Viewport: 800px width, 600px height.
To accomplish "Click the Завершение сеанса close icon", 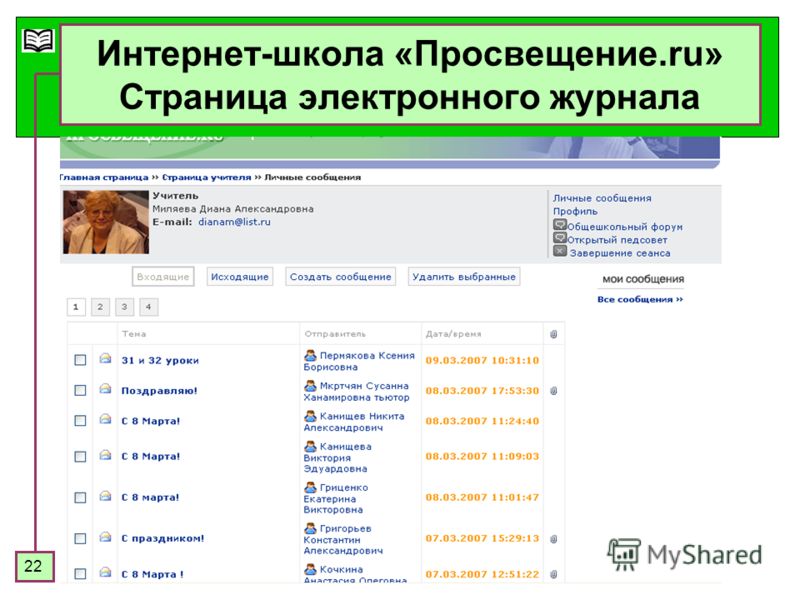I will pos(560,251).
